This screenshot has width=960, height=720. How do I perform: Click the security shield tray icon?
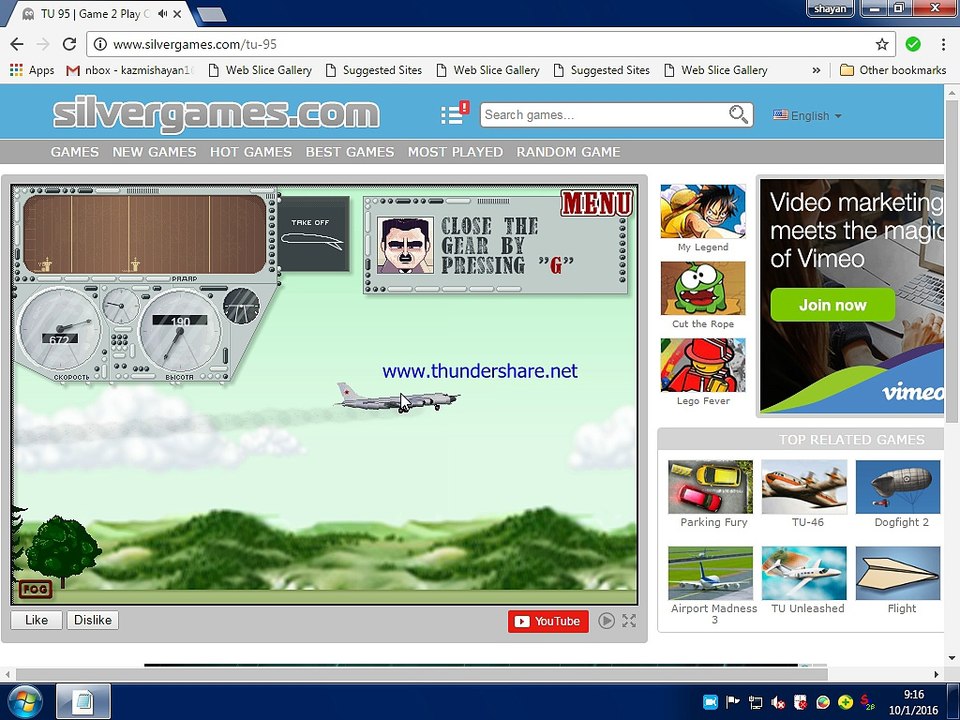click(800, 702)
